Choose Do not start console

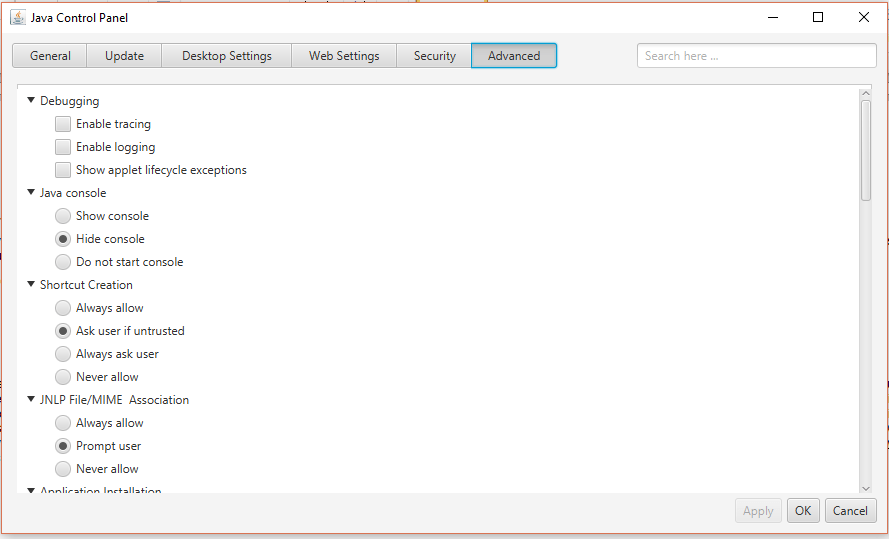63,262
